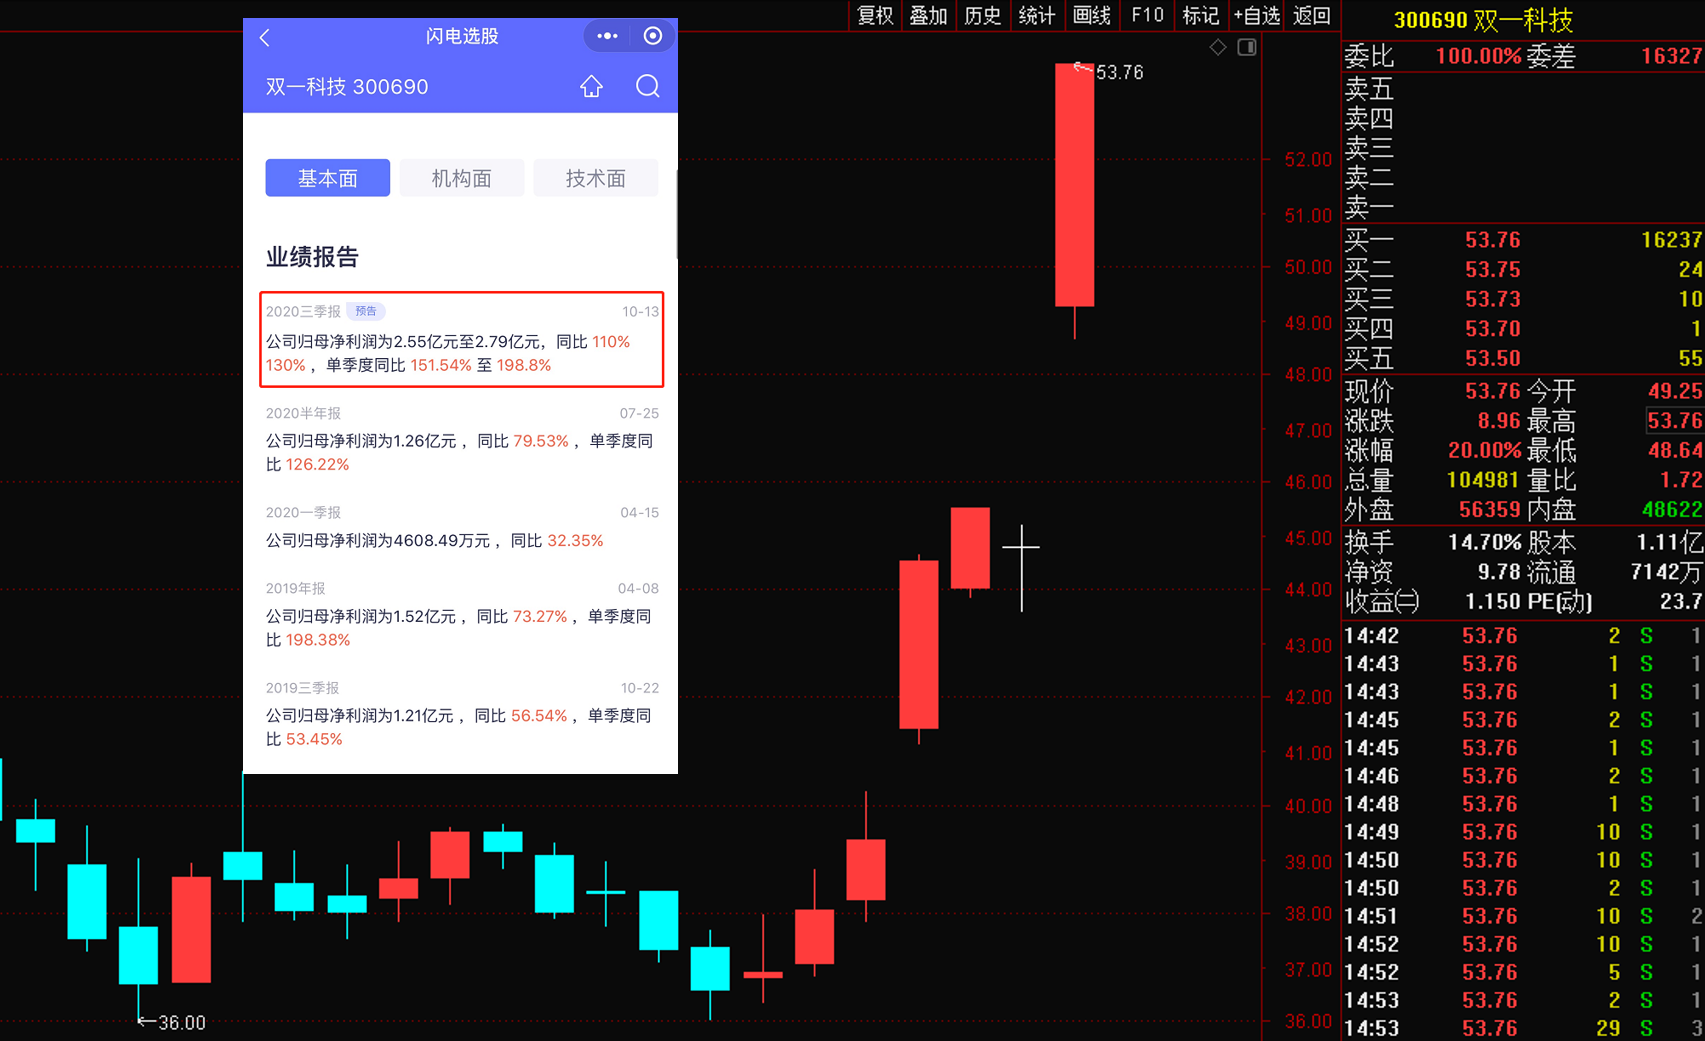Click the diamond icon above chart
This screenshot has height=1041, width=1705.
click(1217, 47)
